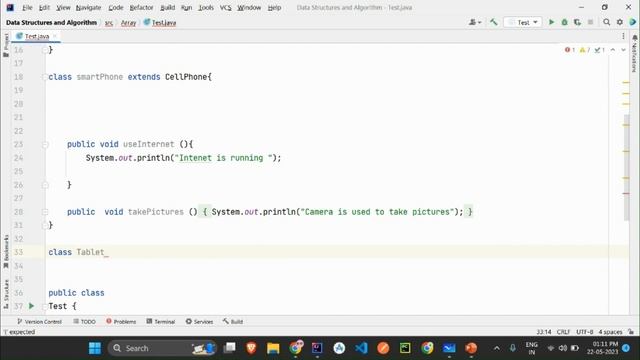Click the vertical editor scrollbar
The height and width of the screenshot is (360, 640).
[626, 167]
